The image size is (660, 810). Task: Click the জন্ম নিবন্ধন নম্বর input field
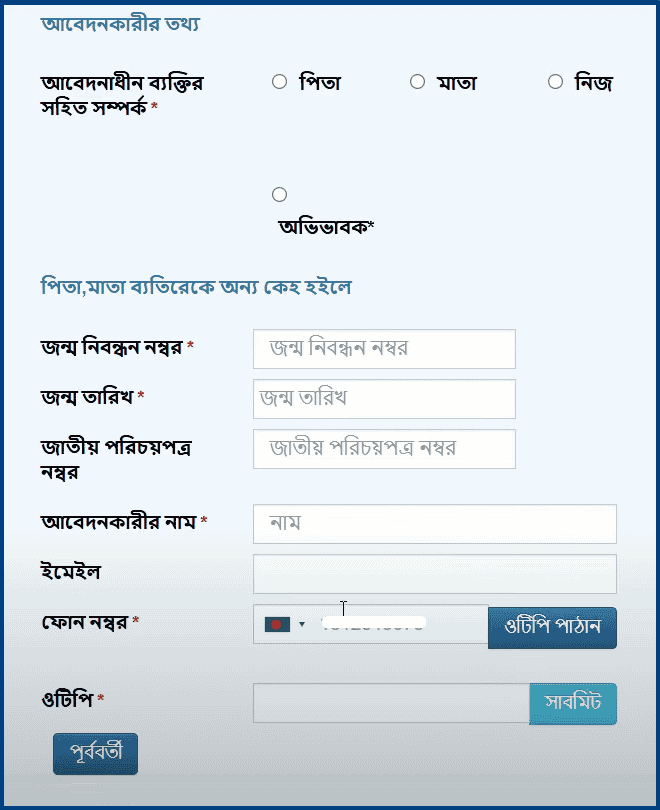tap(384, 348)
